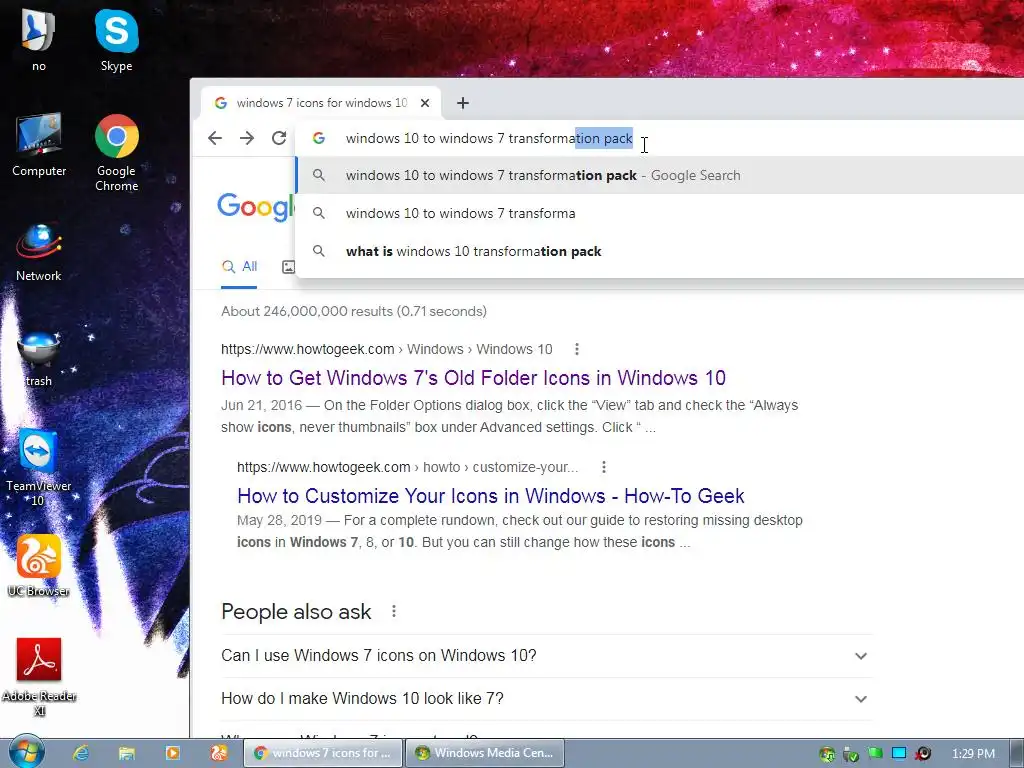Choose 'windows 10 to windows 7 transforma' suggestion
The height and width of the screenshot is (768, 1024).
coord(660,213)
